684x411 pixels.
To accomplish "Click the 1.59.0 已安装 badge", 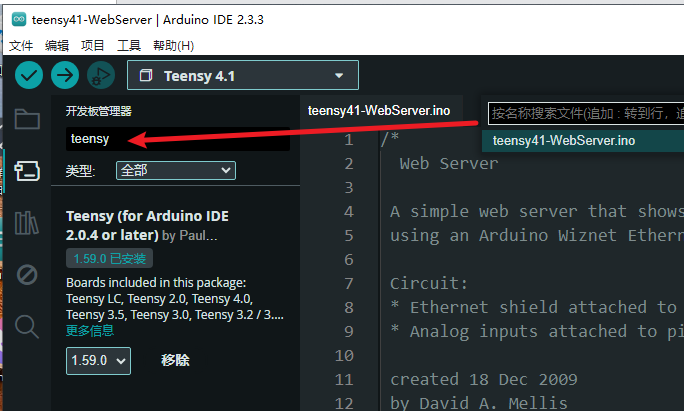I will click(x=109, y=258).
